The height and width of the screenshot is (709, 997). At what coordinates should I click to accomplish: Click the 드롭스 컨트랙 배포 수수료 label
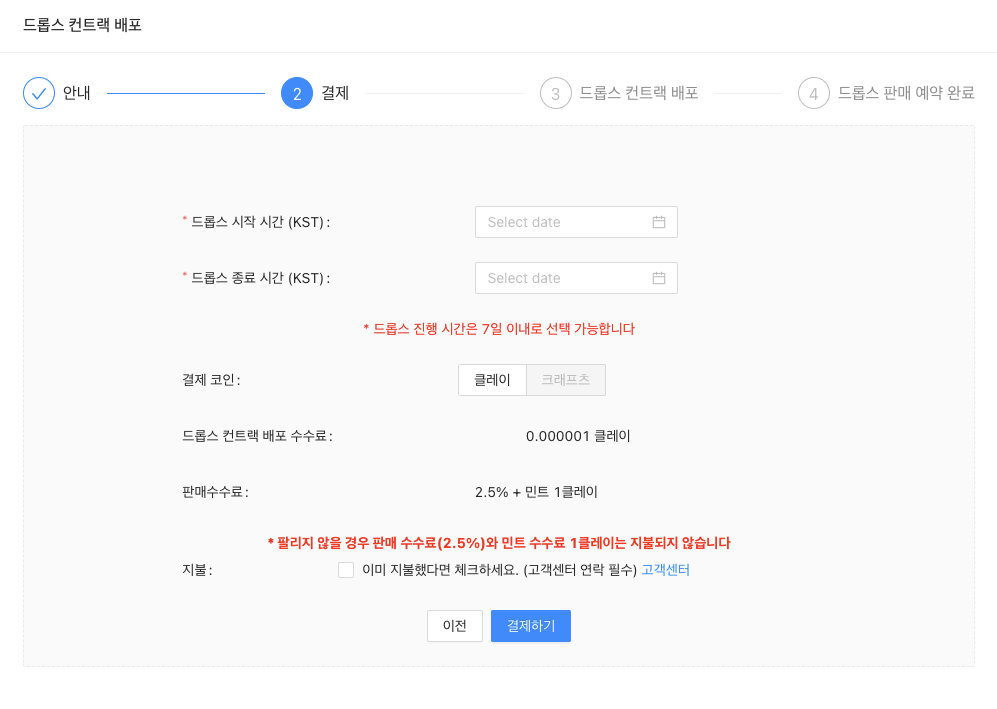pos(257,436)
